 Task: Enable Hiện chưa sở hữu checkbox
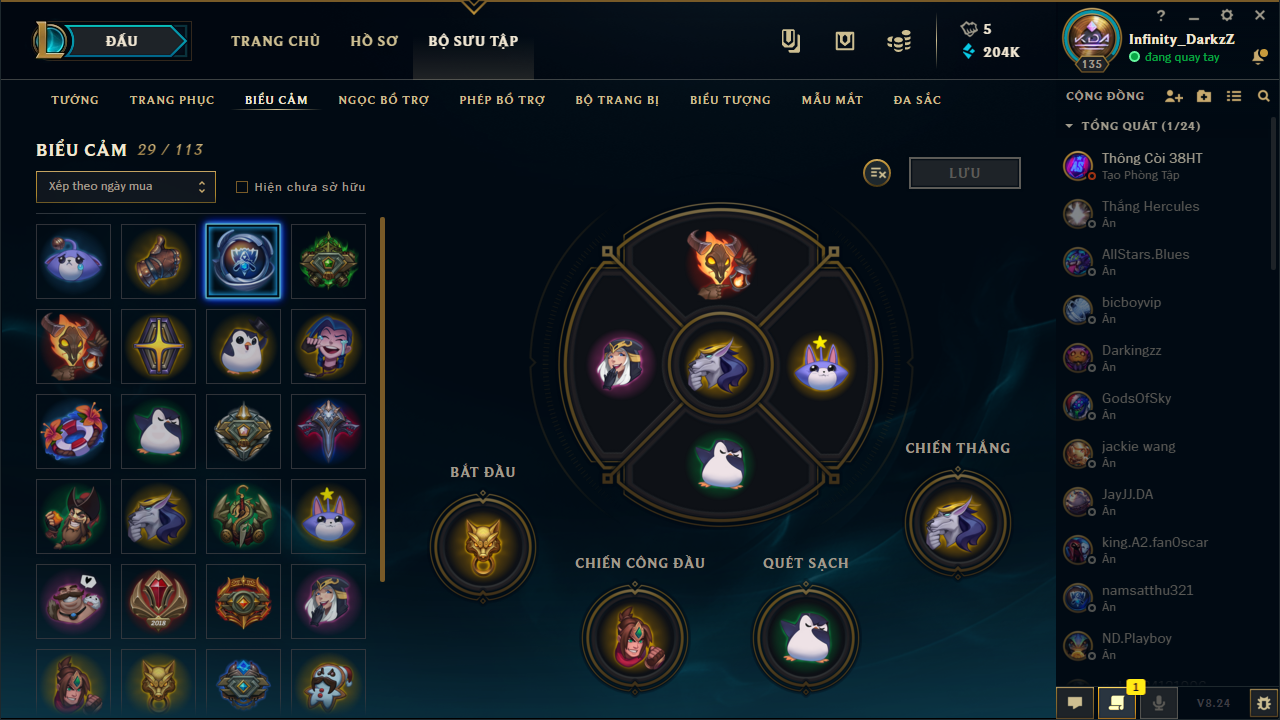241,187
